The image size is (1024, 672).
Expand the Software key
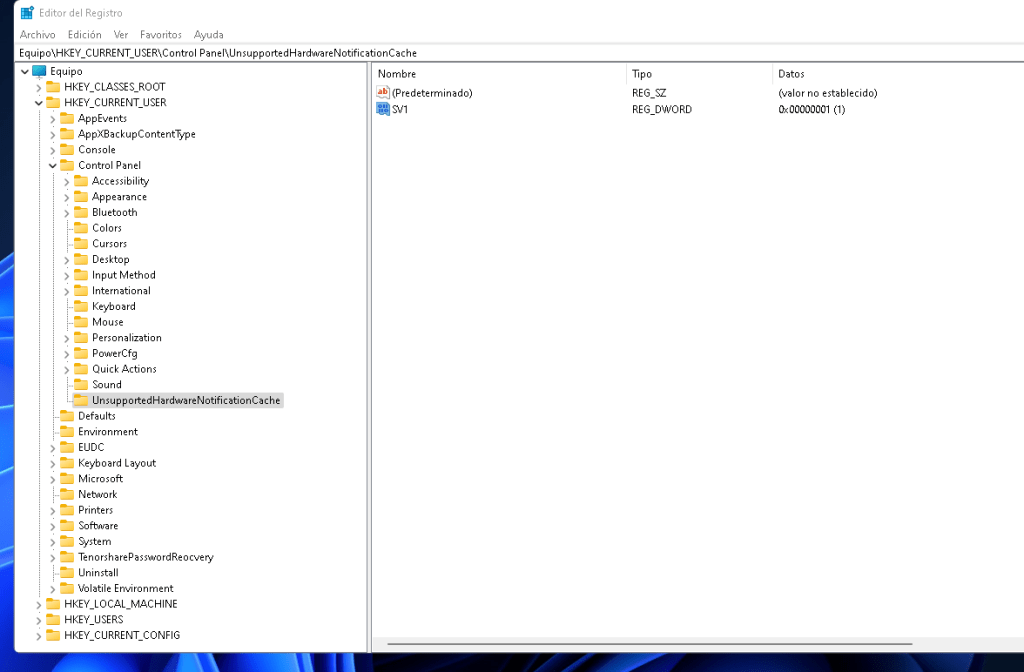53,526
